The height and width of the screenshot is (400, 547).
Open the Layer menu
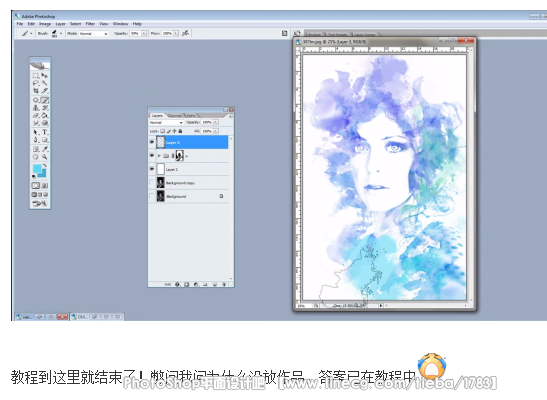coord(60,24)
